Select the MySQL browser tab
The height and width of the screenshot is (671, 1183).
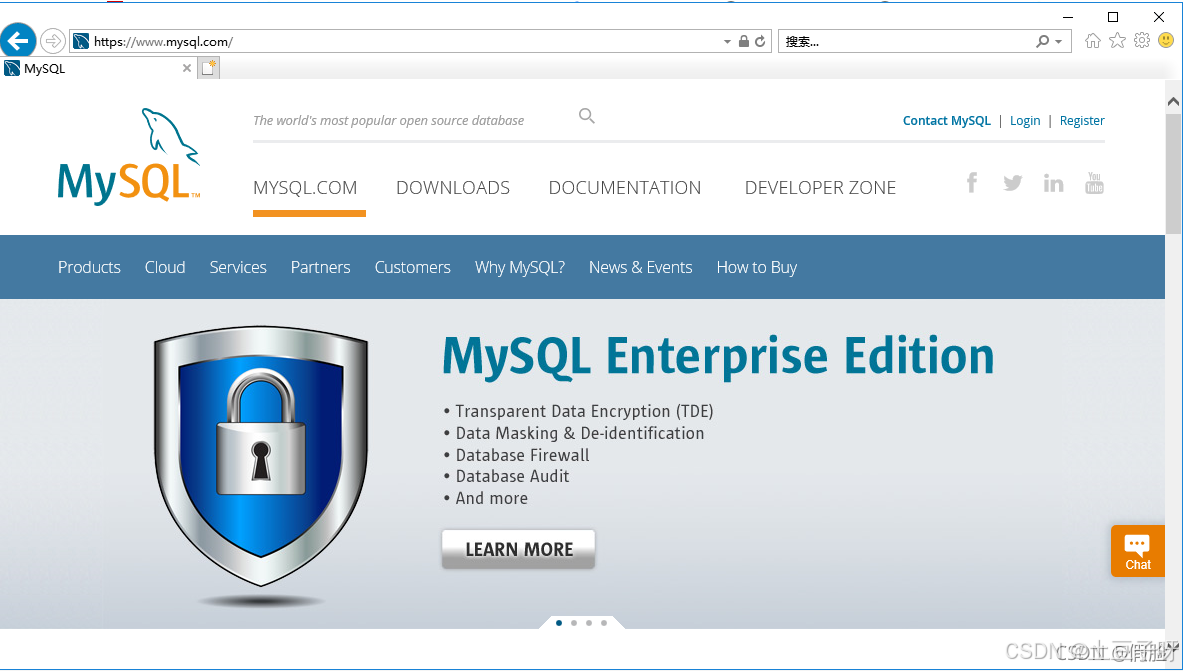pyautogui.click(x=98, y=68)
